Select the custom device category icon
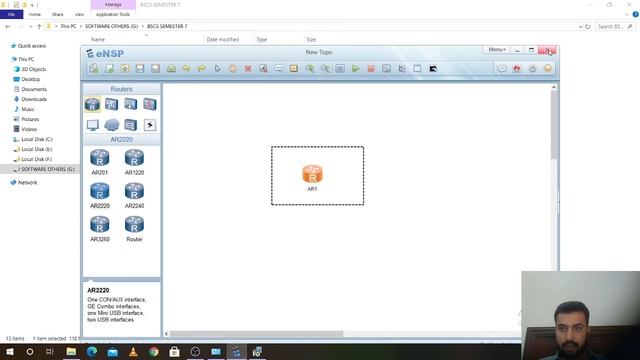 [131, 125]
